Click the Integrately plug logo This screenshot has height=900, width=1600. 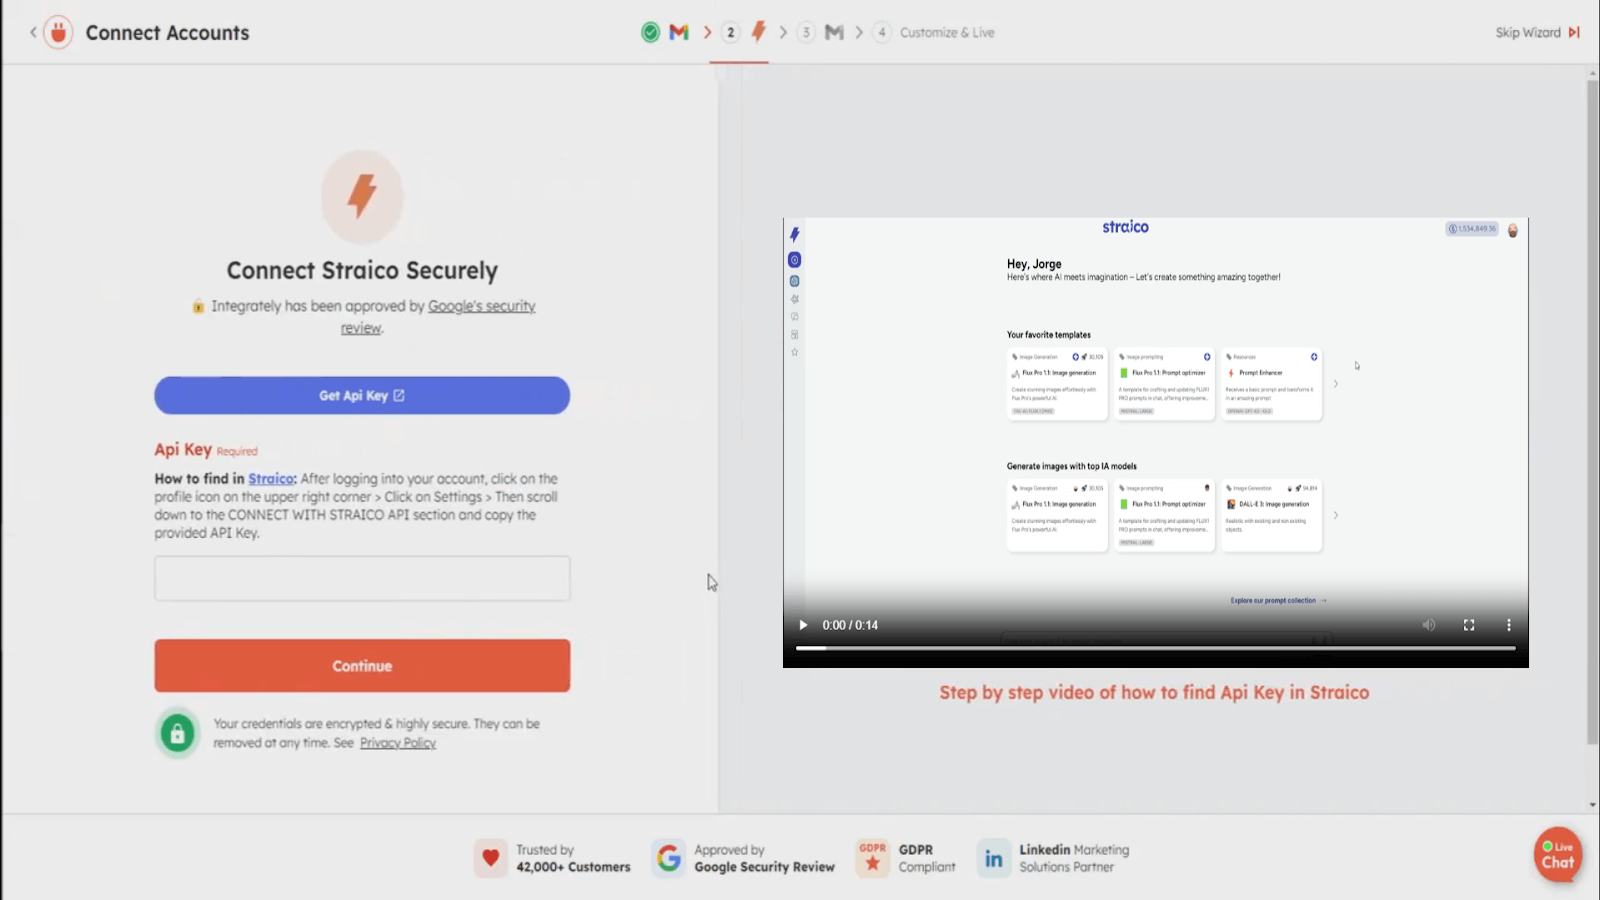point(59,32)
